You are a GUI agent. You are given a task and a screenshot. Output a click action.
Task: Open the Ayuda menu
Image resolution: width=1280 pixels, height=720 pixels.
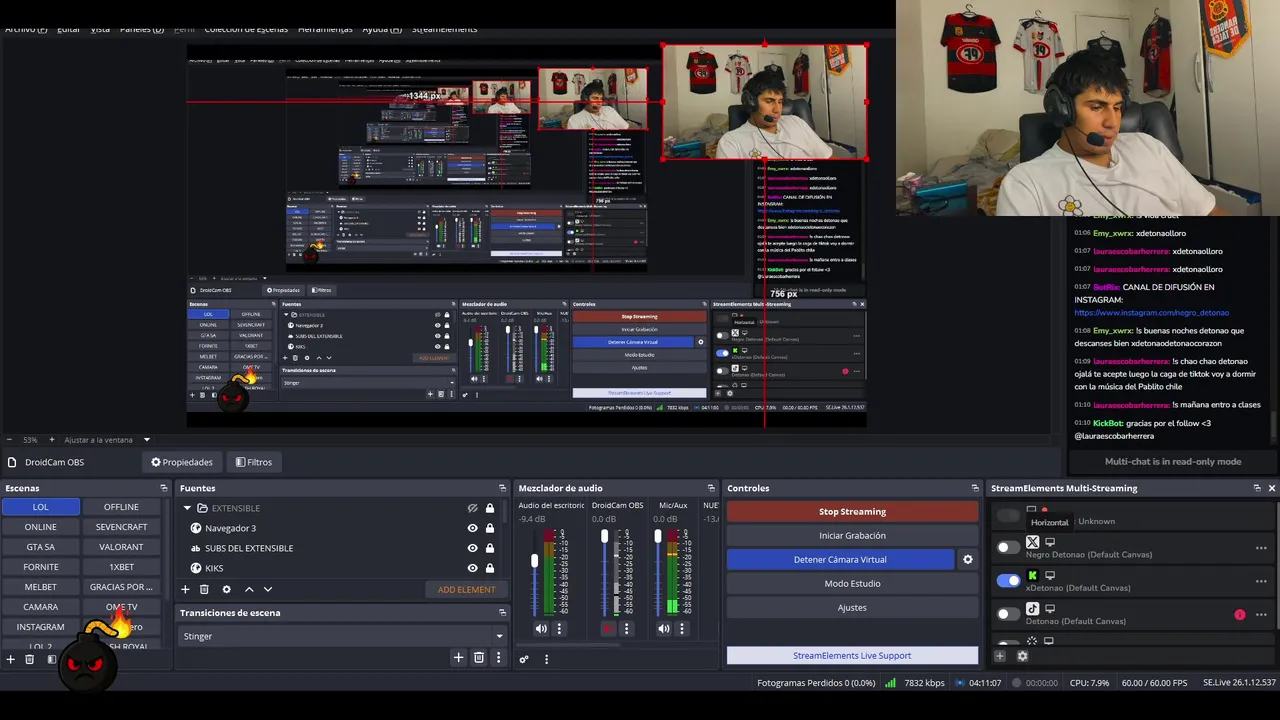[x=382, y=29]
